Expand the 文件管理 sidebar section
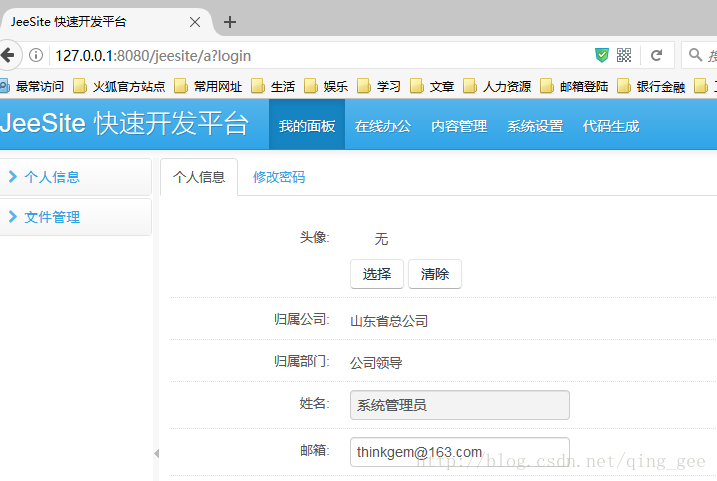Viewport: 717px width, 481px height. pos(75,217)
